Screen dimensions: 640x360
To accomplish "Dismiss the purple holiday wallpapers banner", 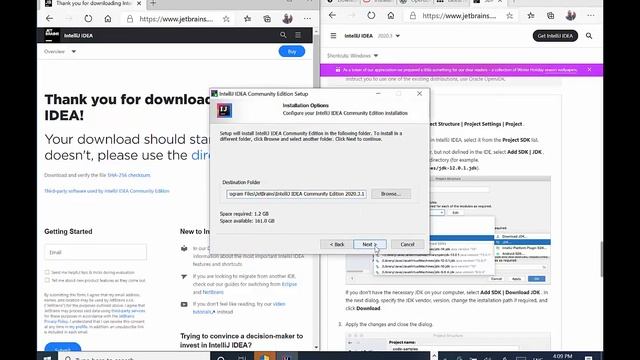I will coord(589,70).
